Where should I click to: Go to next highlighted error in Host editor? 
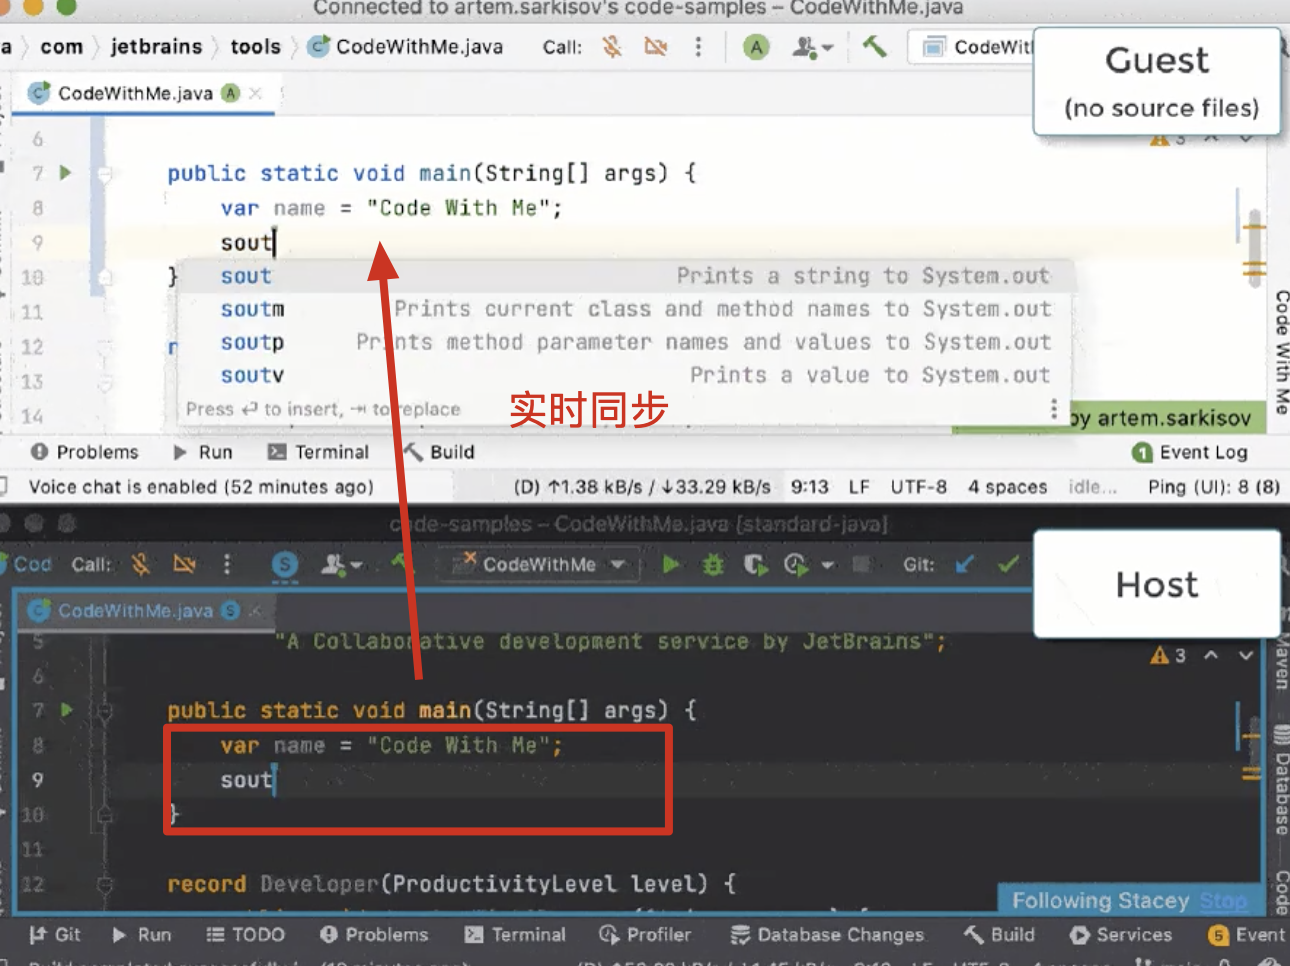[x=1246, y=655]
